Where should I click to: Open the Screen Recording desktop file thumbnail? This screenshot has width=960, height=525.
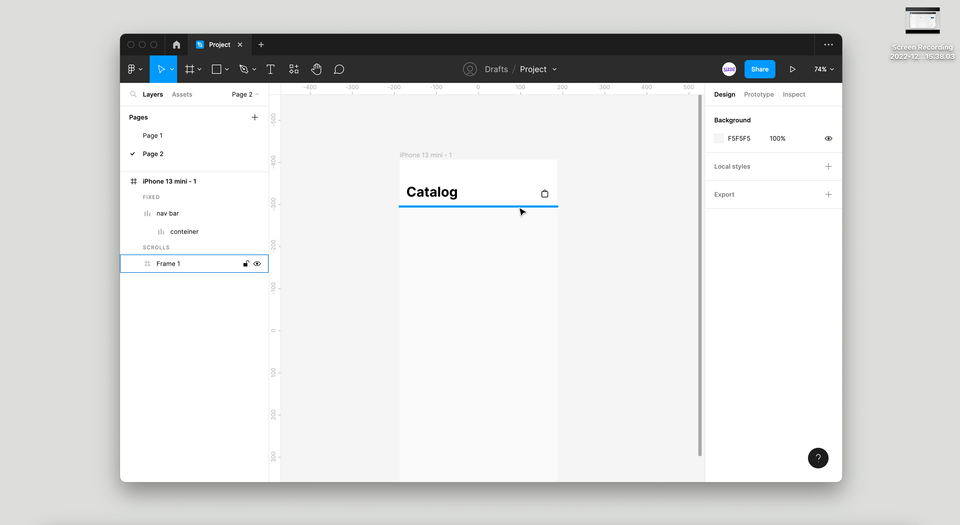coord(922,20)
